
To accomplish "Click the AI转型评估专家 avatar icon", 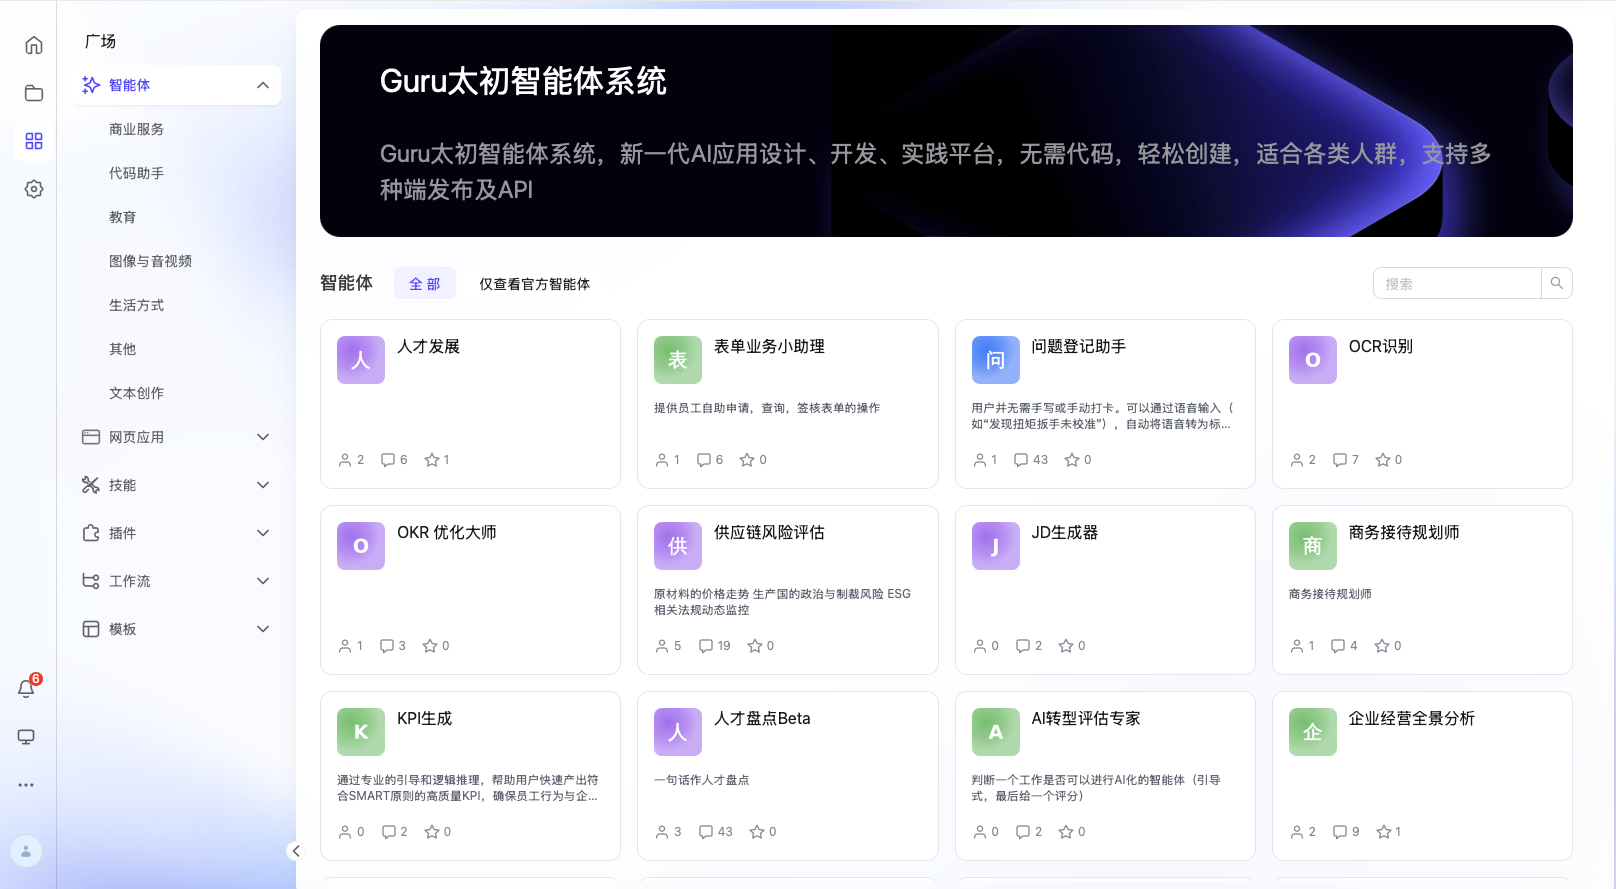I will click(x=996, y=732).
